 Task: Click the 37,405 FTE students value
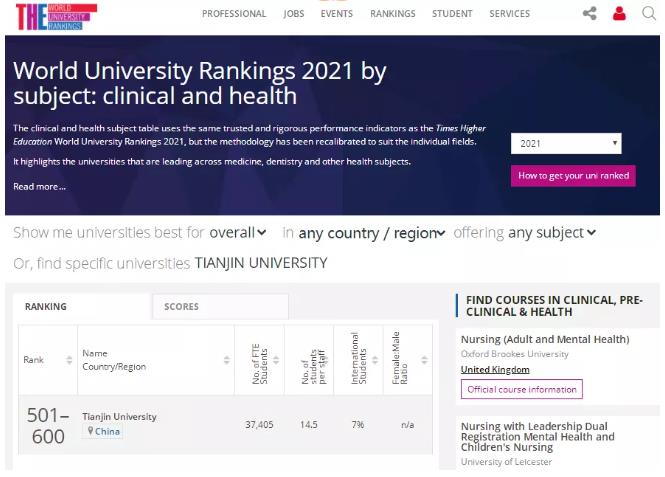click(x=259, y=425)
